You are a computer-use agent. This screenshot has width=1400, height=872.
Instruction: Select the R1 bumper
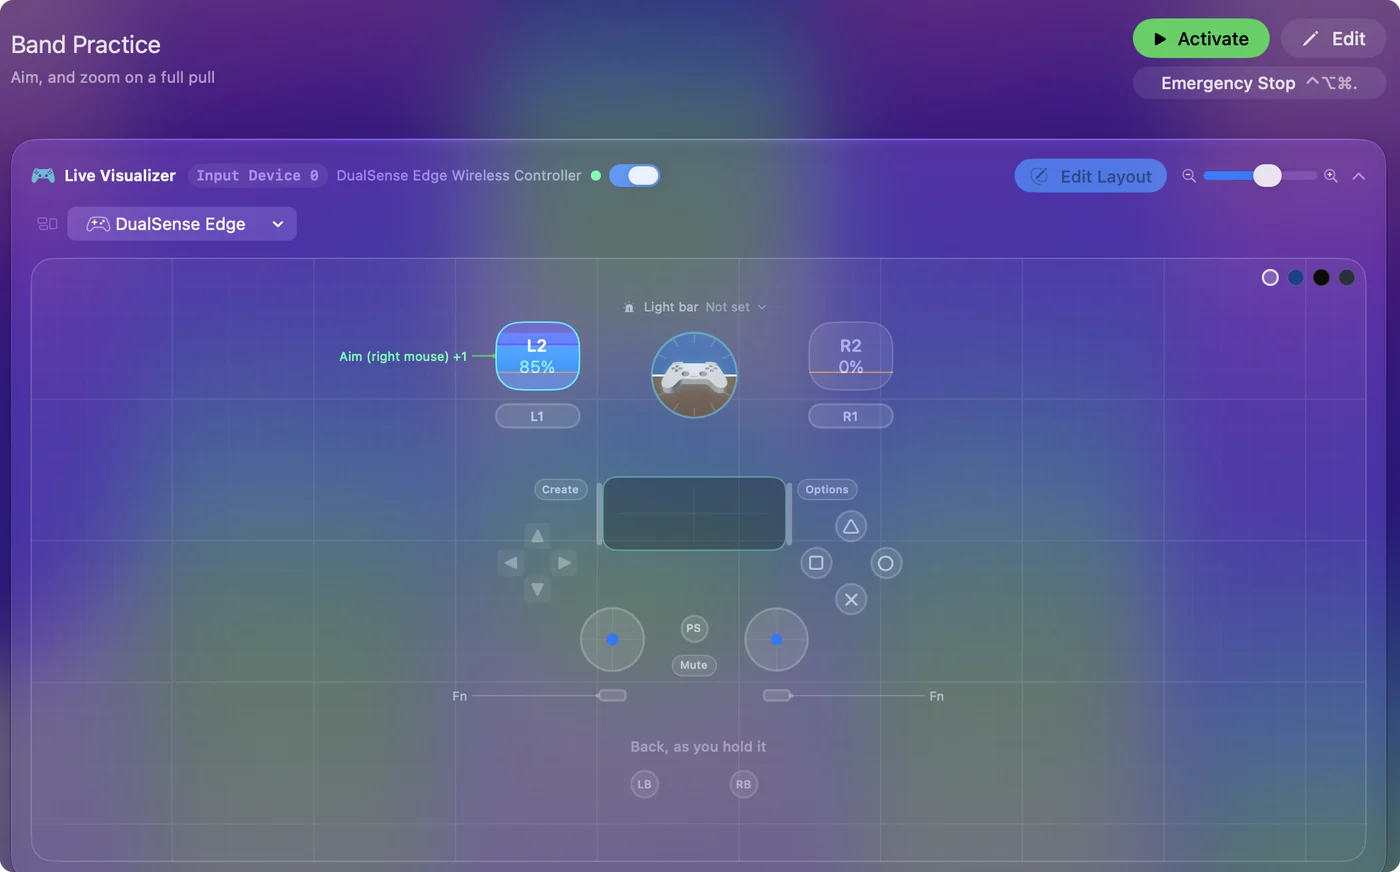(x=851, y=416)
